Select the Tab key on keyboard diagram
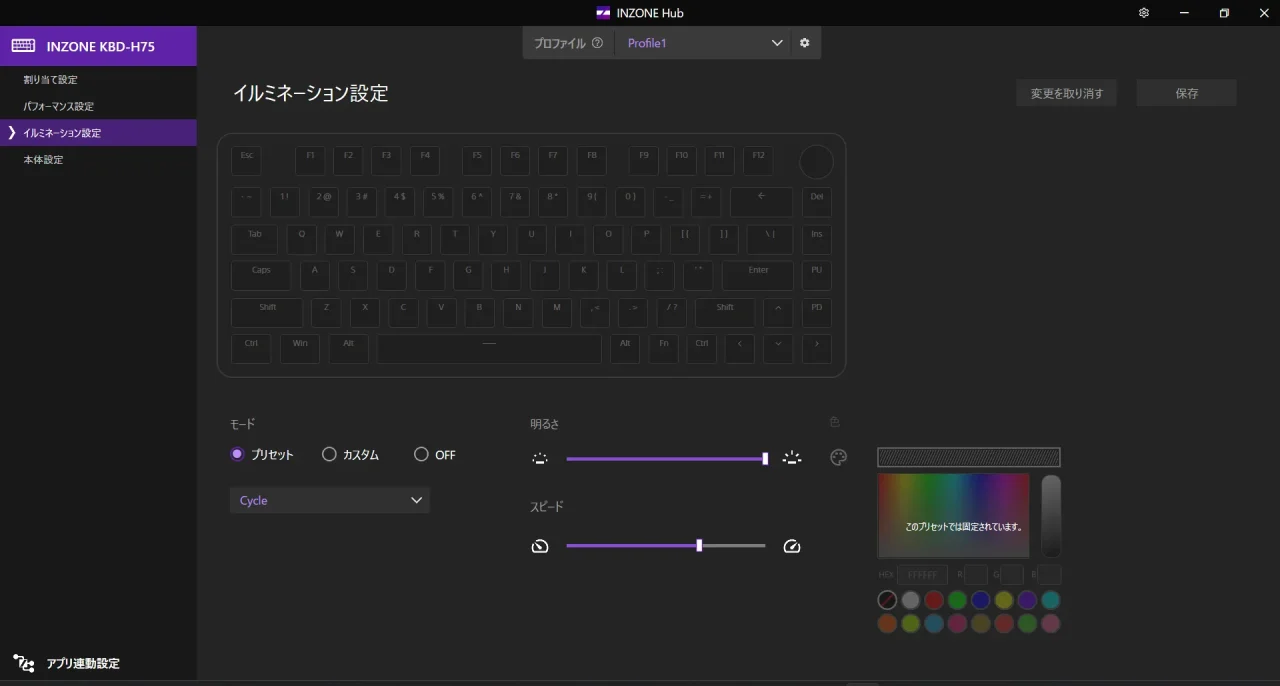 [255, 239]
